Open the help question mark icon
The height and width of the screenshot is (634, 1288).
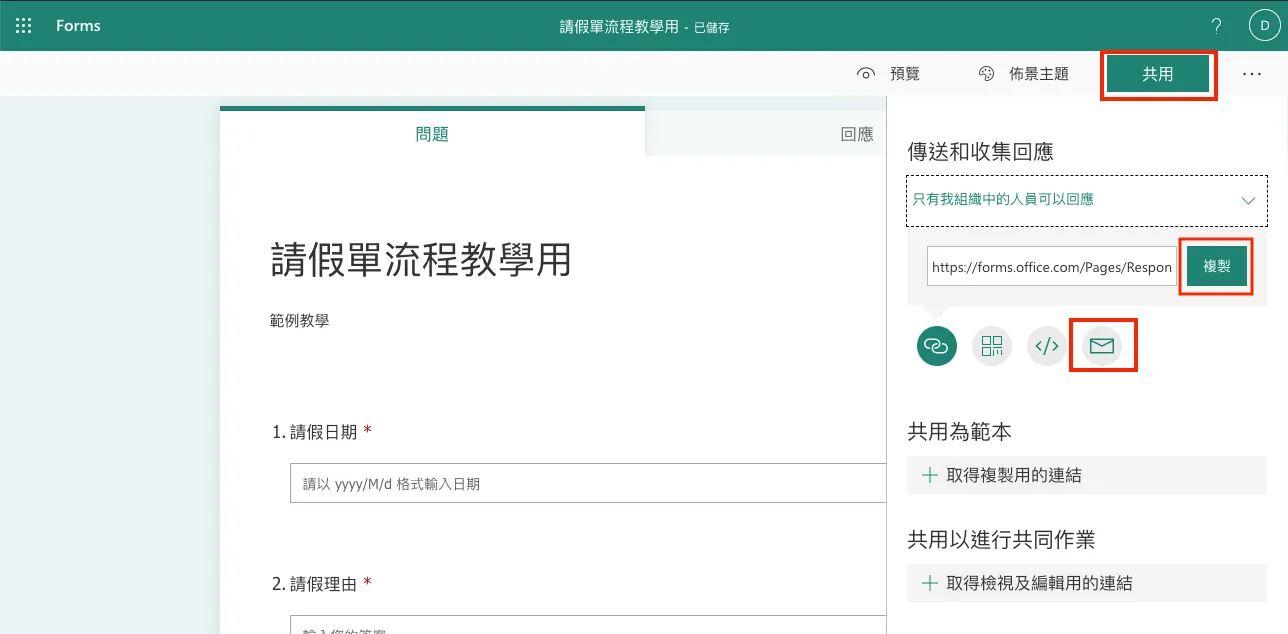click(x=1217, y=27)
